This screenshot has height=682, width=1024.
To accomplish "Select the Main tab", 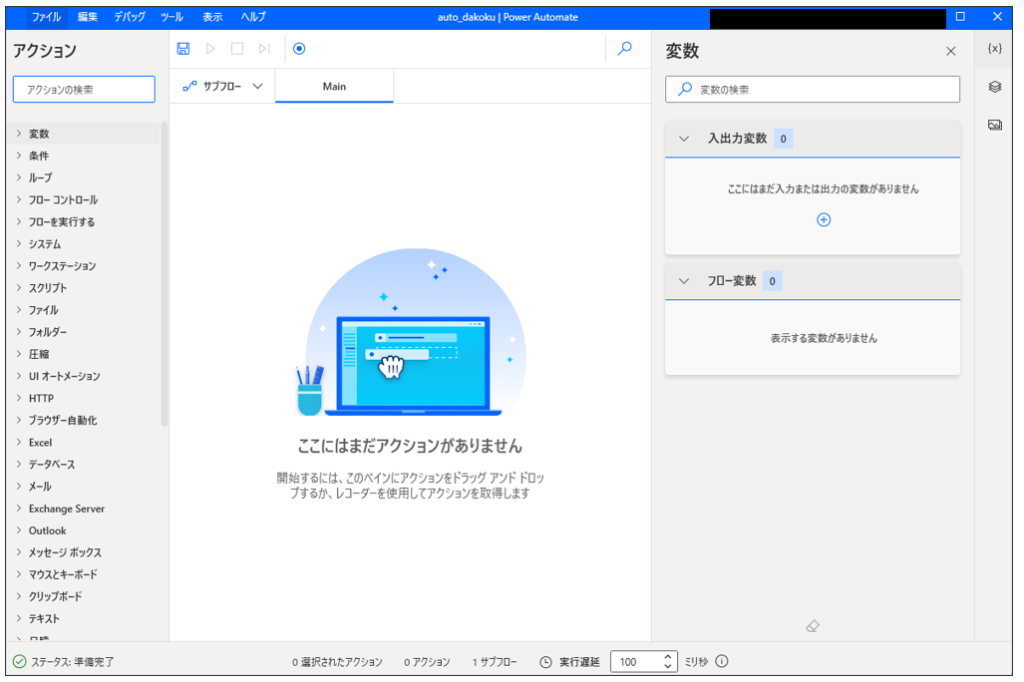I will pyautogui.click(x=334, y=86).
